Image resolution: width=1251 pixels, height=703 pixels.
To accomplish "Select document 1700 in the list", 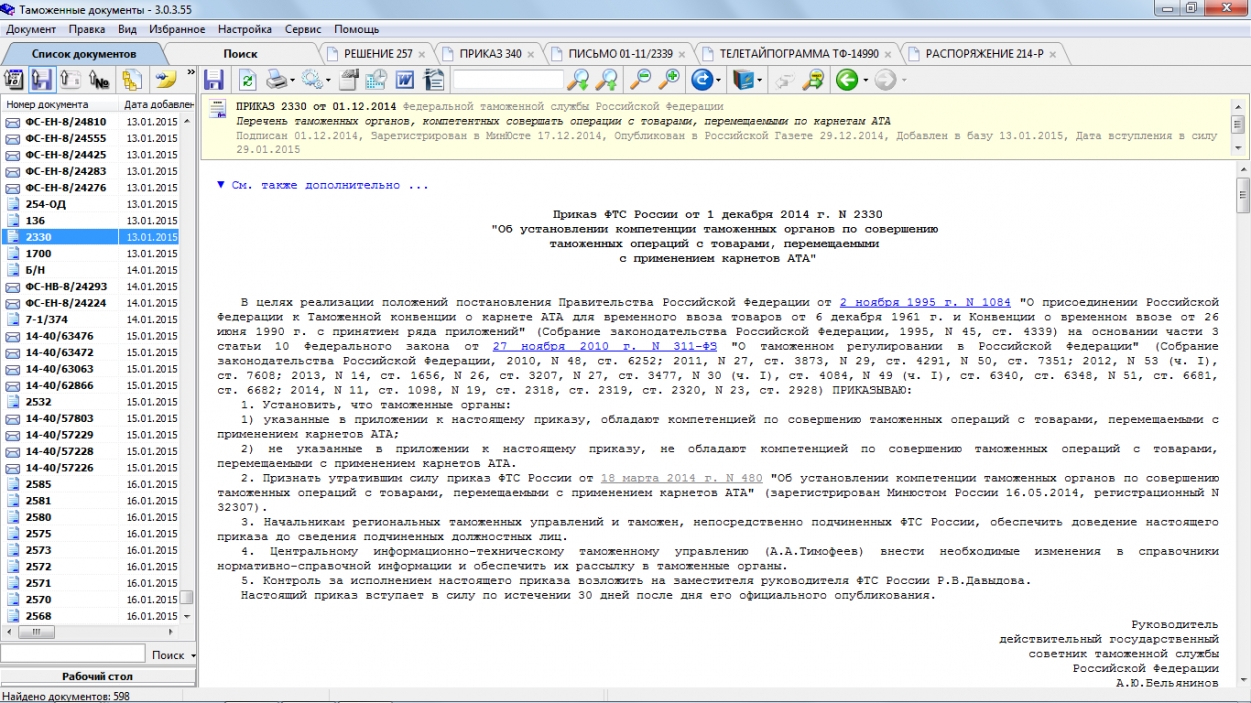I will [x=39, y=254].
